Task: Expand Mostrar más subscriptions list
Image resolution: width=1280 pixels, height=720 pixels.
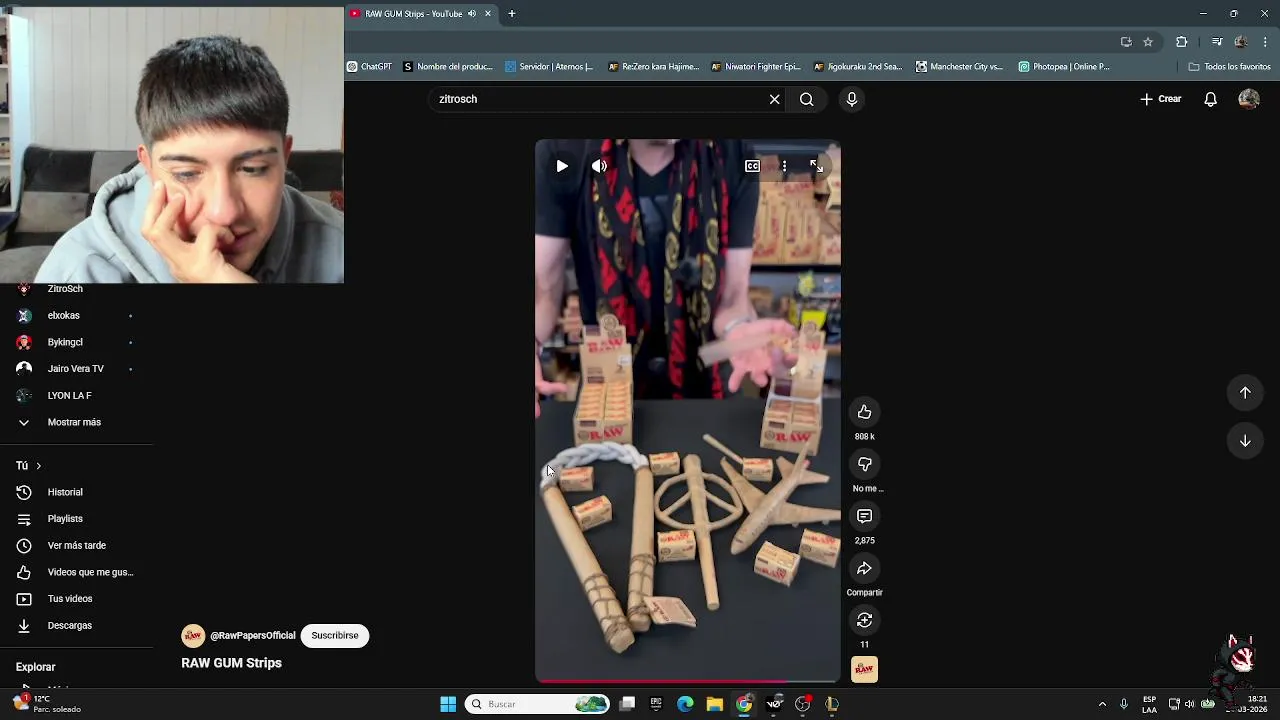Action: 75,422
